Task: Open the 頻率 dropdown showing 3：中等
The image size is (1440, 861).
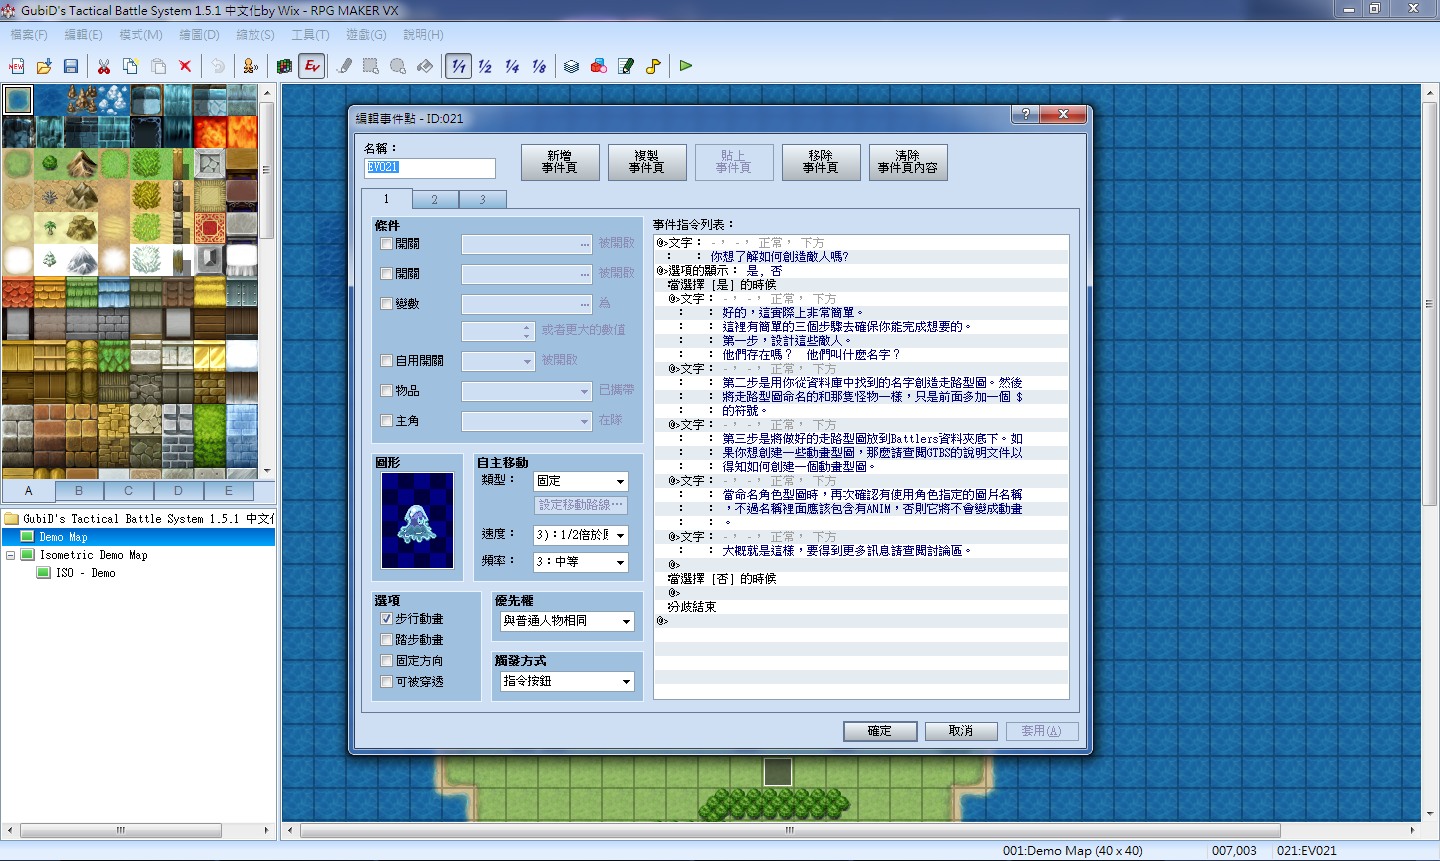Action: tap(580, 562)
